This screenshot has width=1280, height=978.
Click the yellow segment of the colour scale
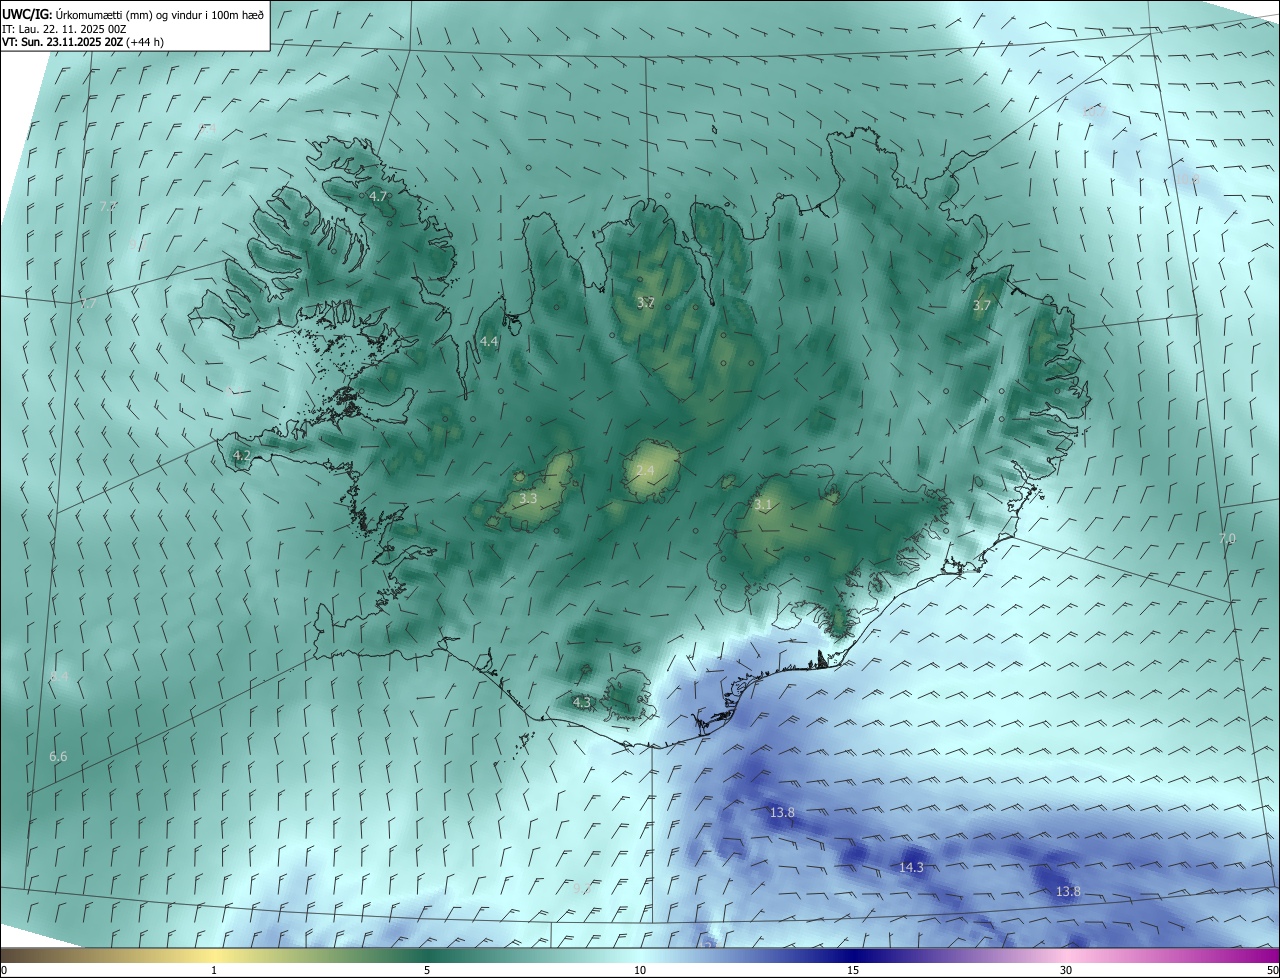[214, 955]
